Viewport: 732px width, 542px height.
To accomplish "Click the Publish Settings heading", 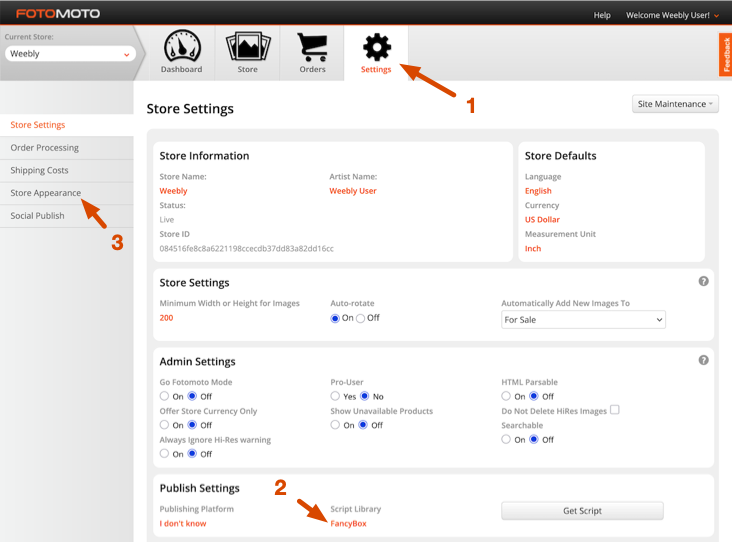I will [199, 488].
